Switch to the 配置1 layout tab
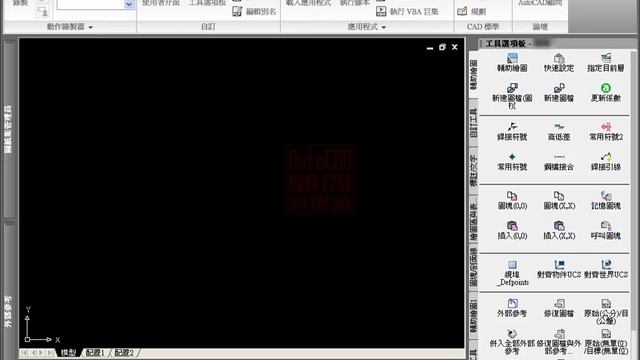Screen dimensions: 640x360 [95, 352]
